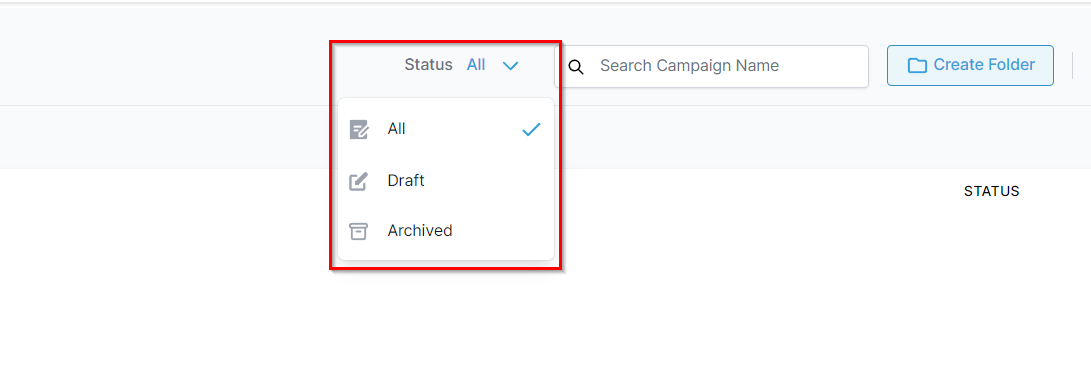This screenshot has width=1091, height=388.
Task: Click the word Archived in the dropdown
Action: tap(420, 231)
